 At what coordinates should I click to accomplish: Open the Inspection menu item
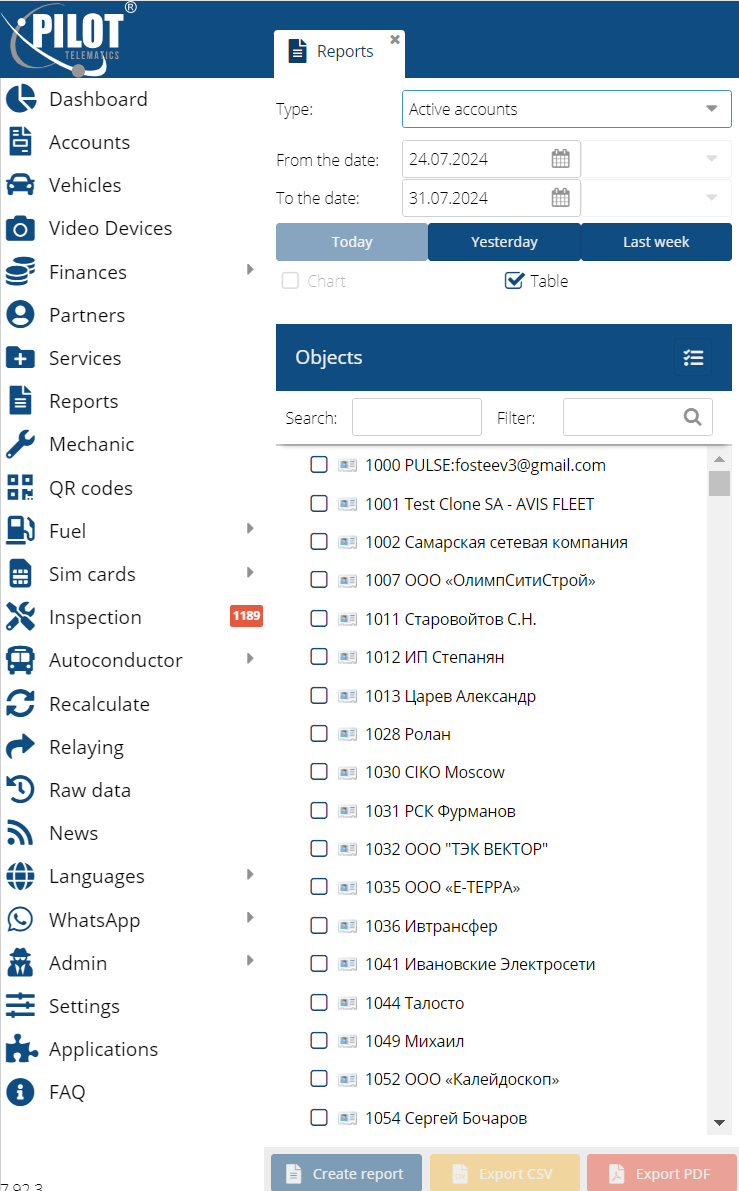(95, 618)
